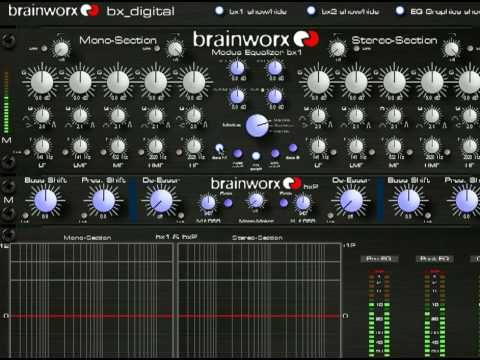Click the Pre EQ meter label button
Image resolution: width=480 pixels, height=360 pixels.
point(379,259)
